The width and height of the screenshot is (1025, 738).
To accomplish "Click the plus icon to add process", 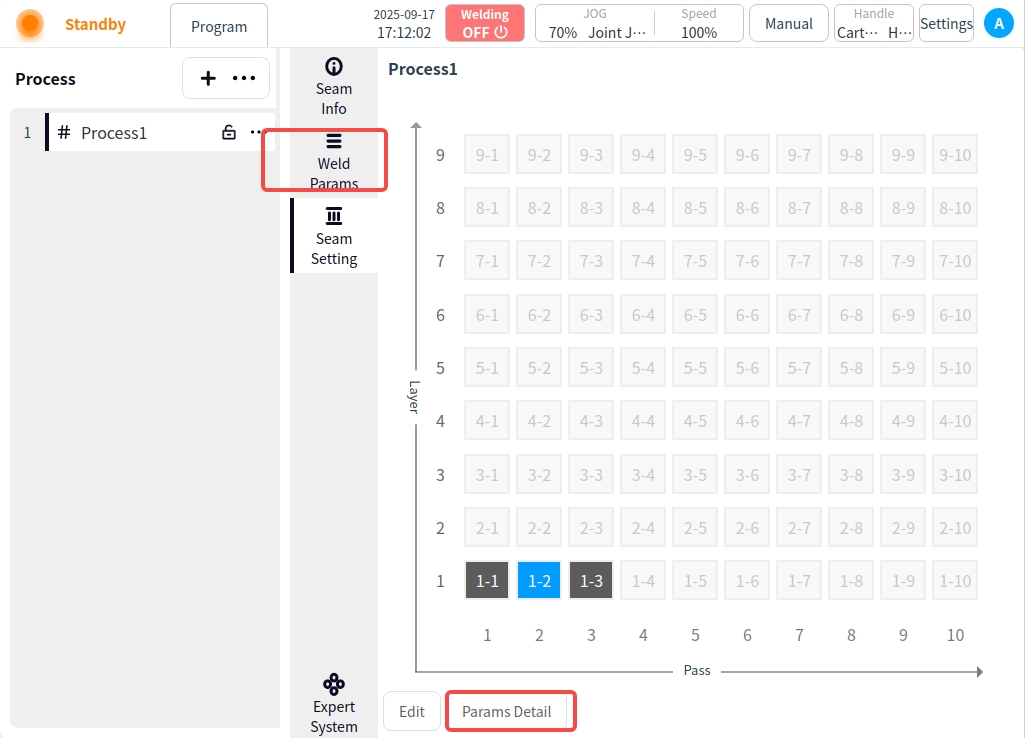I will point(208,79).
